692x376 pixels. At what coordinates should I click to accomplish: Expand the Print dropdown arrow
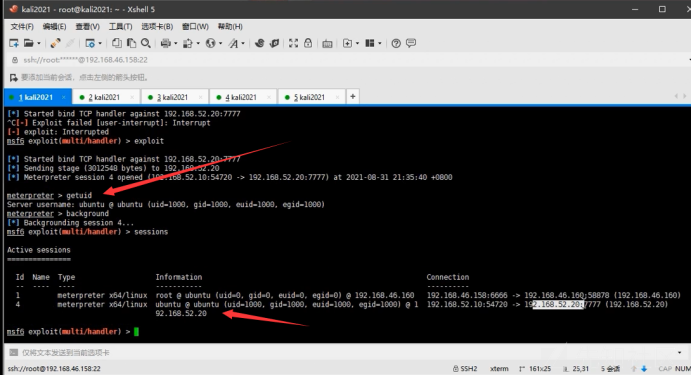pos(175,43)
